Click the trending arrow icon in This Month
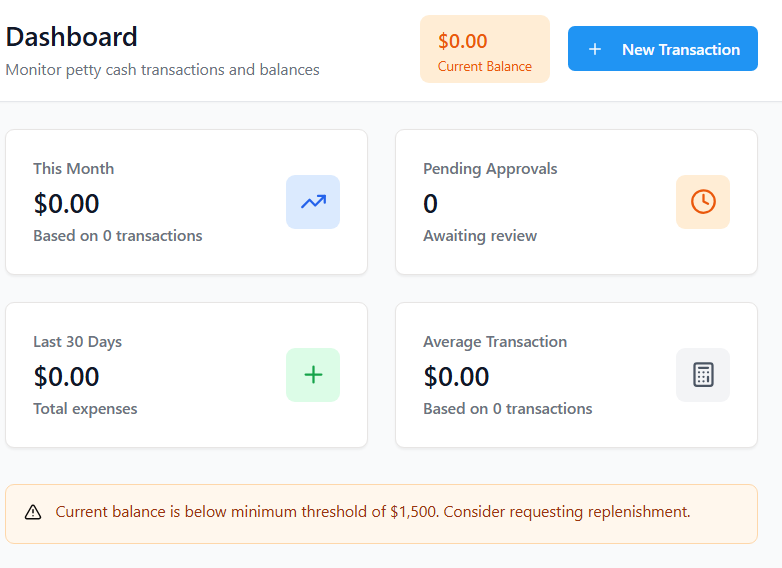 click(313, 202)
